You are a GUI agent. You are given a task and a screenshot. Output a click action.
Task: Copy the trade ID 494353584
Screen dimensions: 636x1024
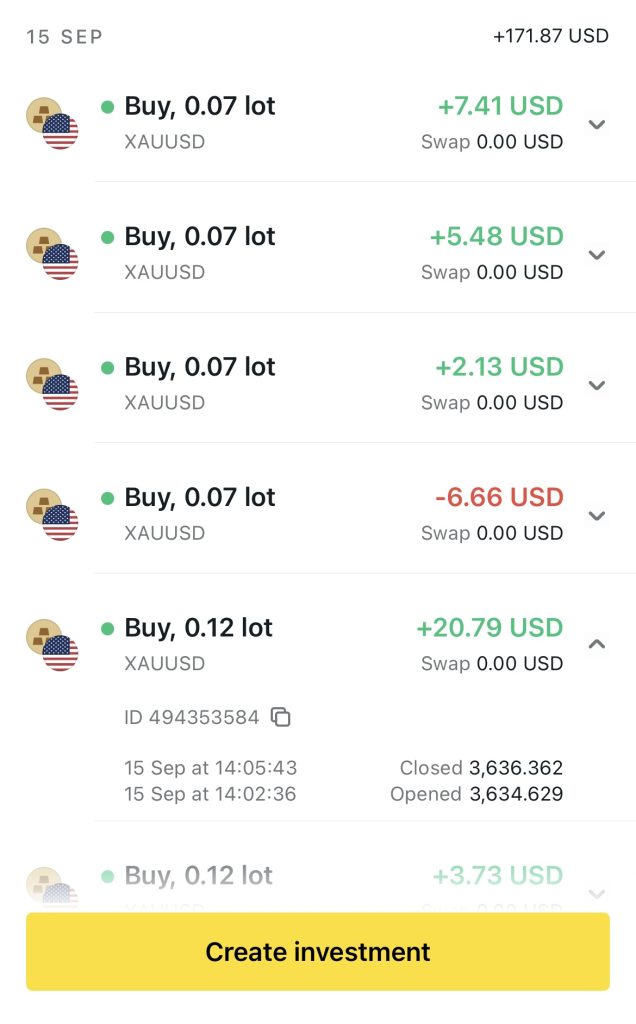281,717
